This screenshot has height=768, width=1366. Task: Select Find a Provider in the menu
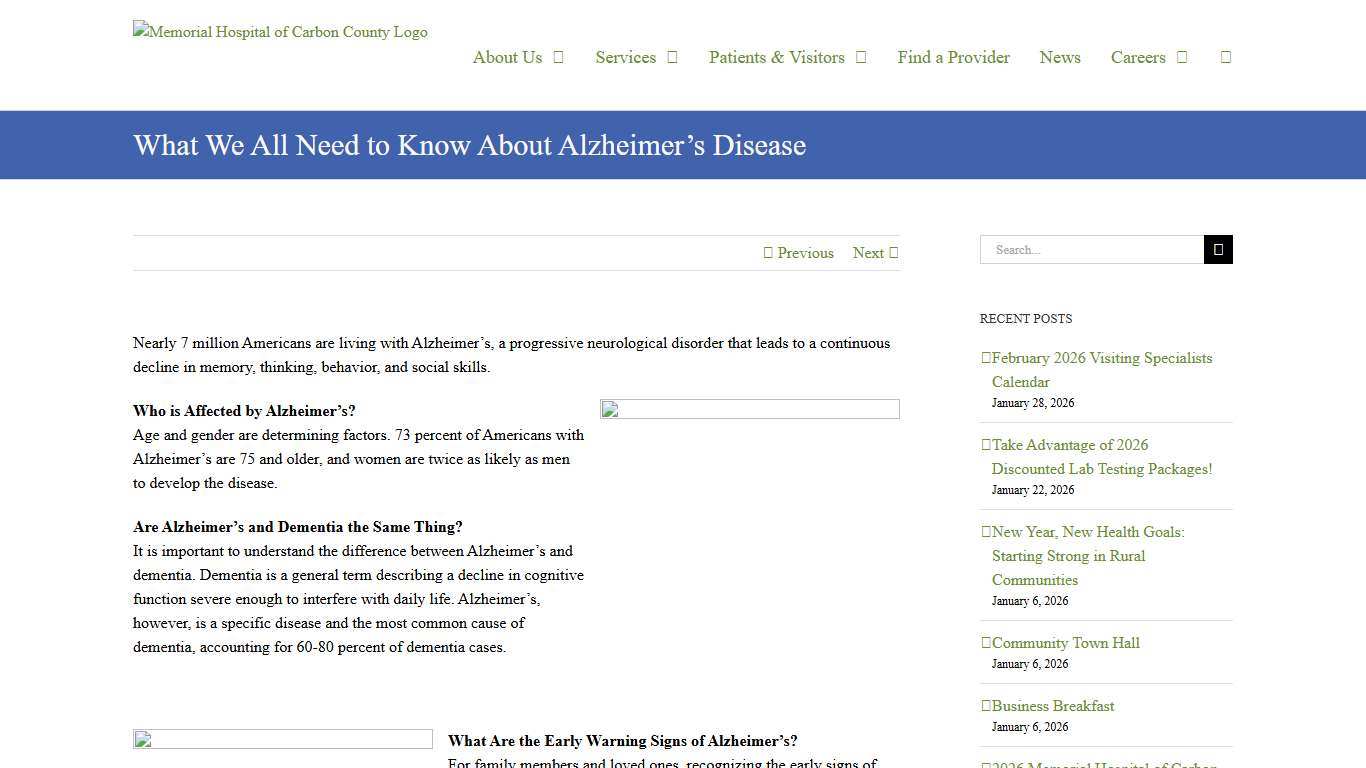coord(953,57)
